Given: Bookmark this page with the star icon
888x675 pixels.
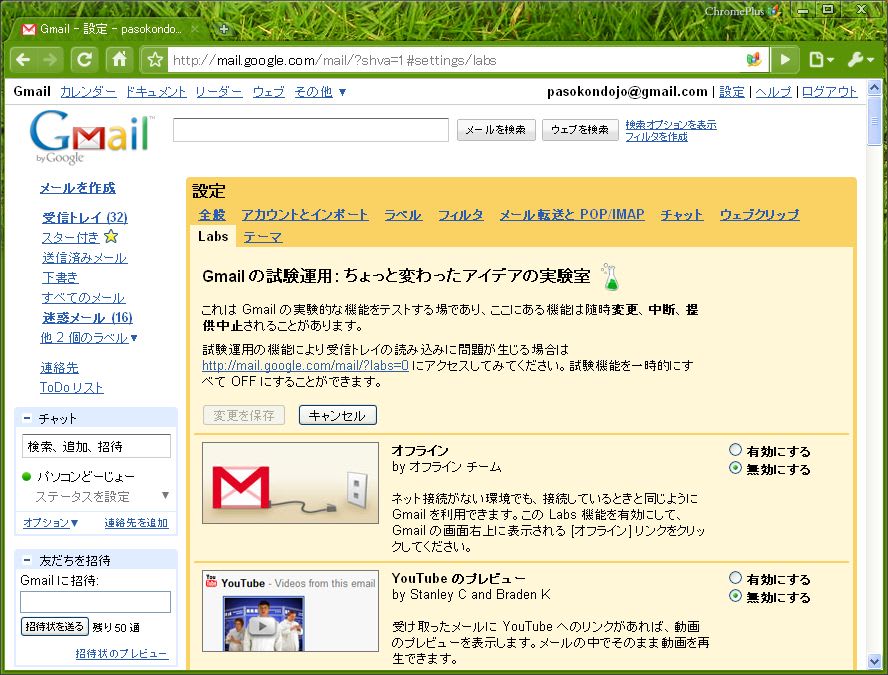Looking at the screenshot, I should (155, 60).
